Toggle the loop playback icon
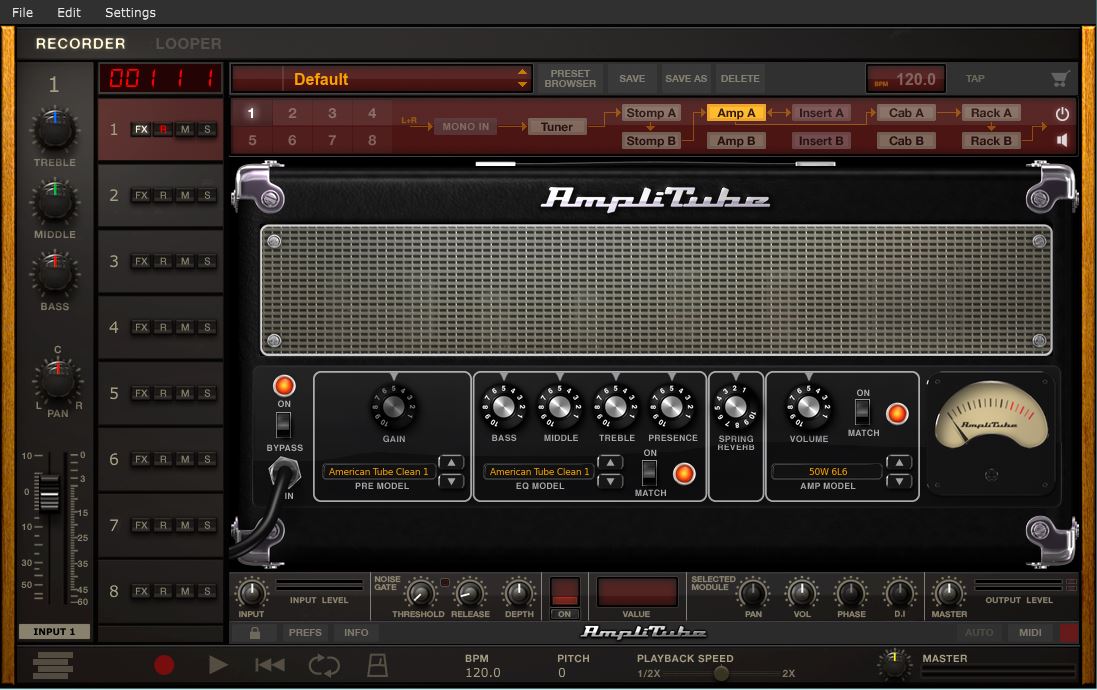 coord(324,666)
